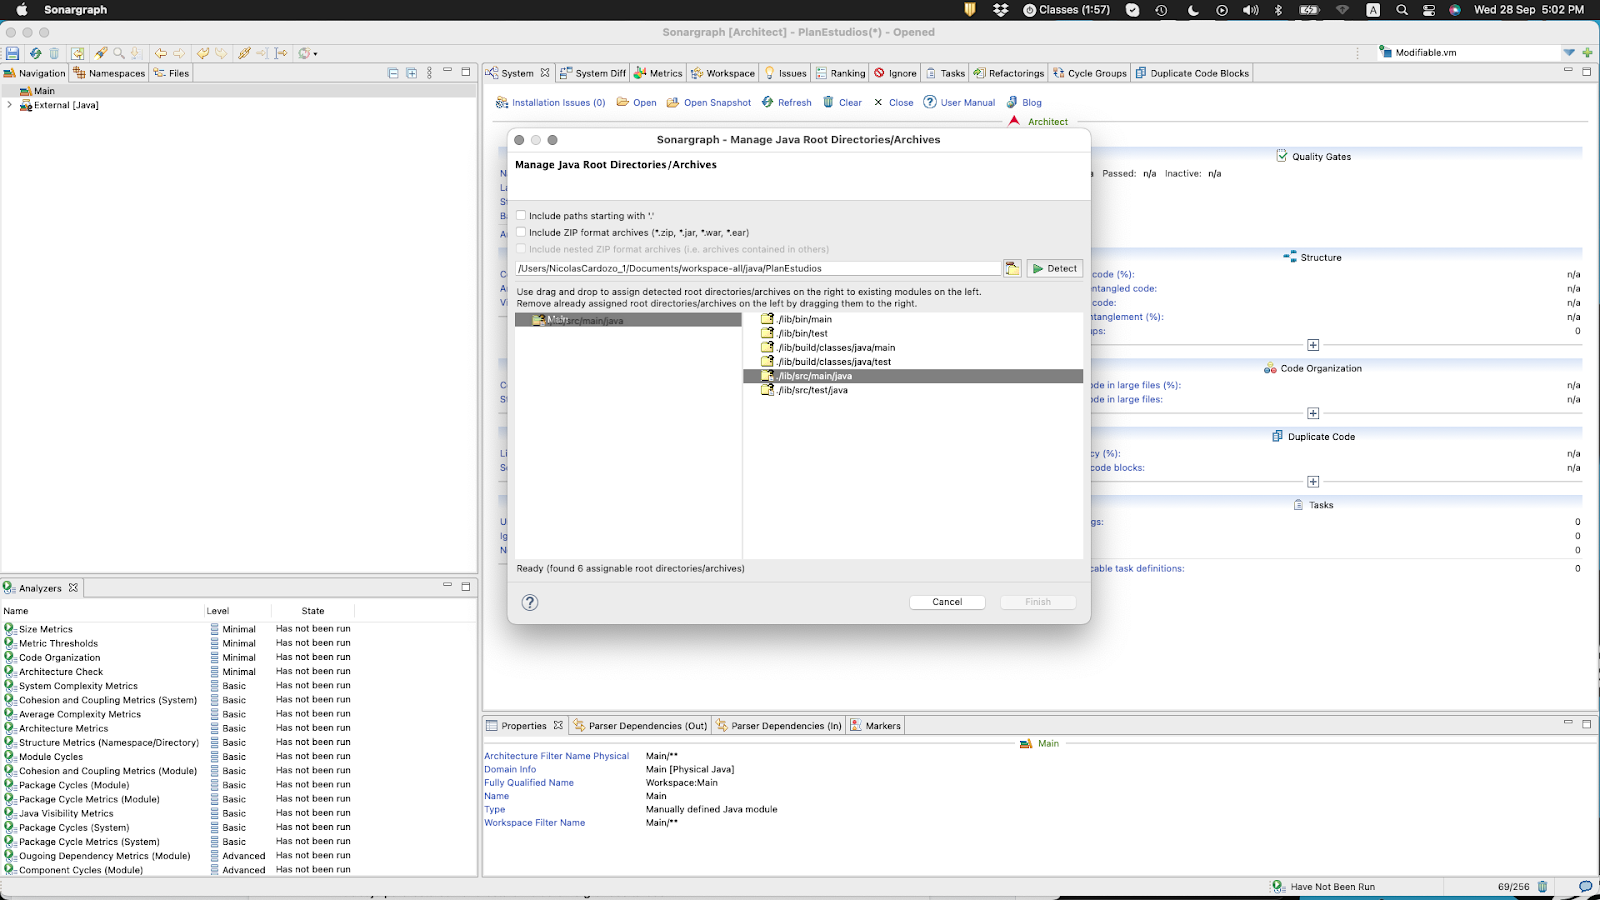Expand External [Java] tree node

[x=10, y=105]
